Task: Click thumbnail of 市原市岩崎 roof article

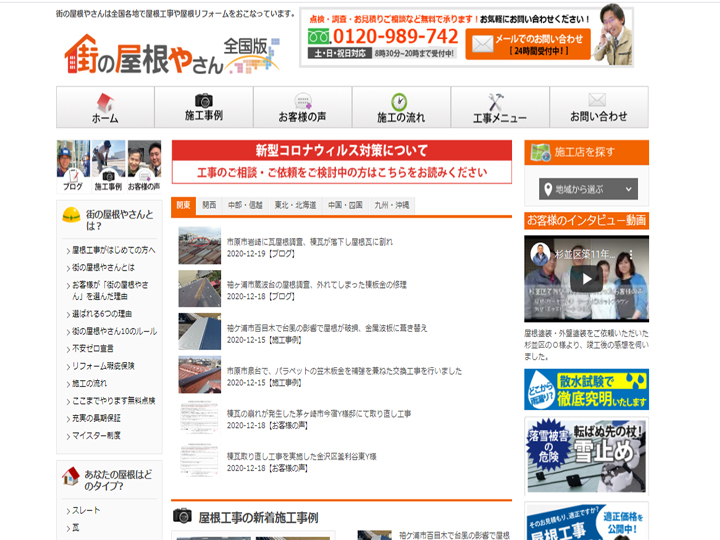Action: [200, 245]
